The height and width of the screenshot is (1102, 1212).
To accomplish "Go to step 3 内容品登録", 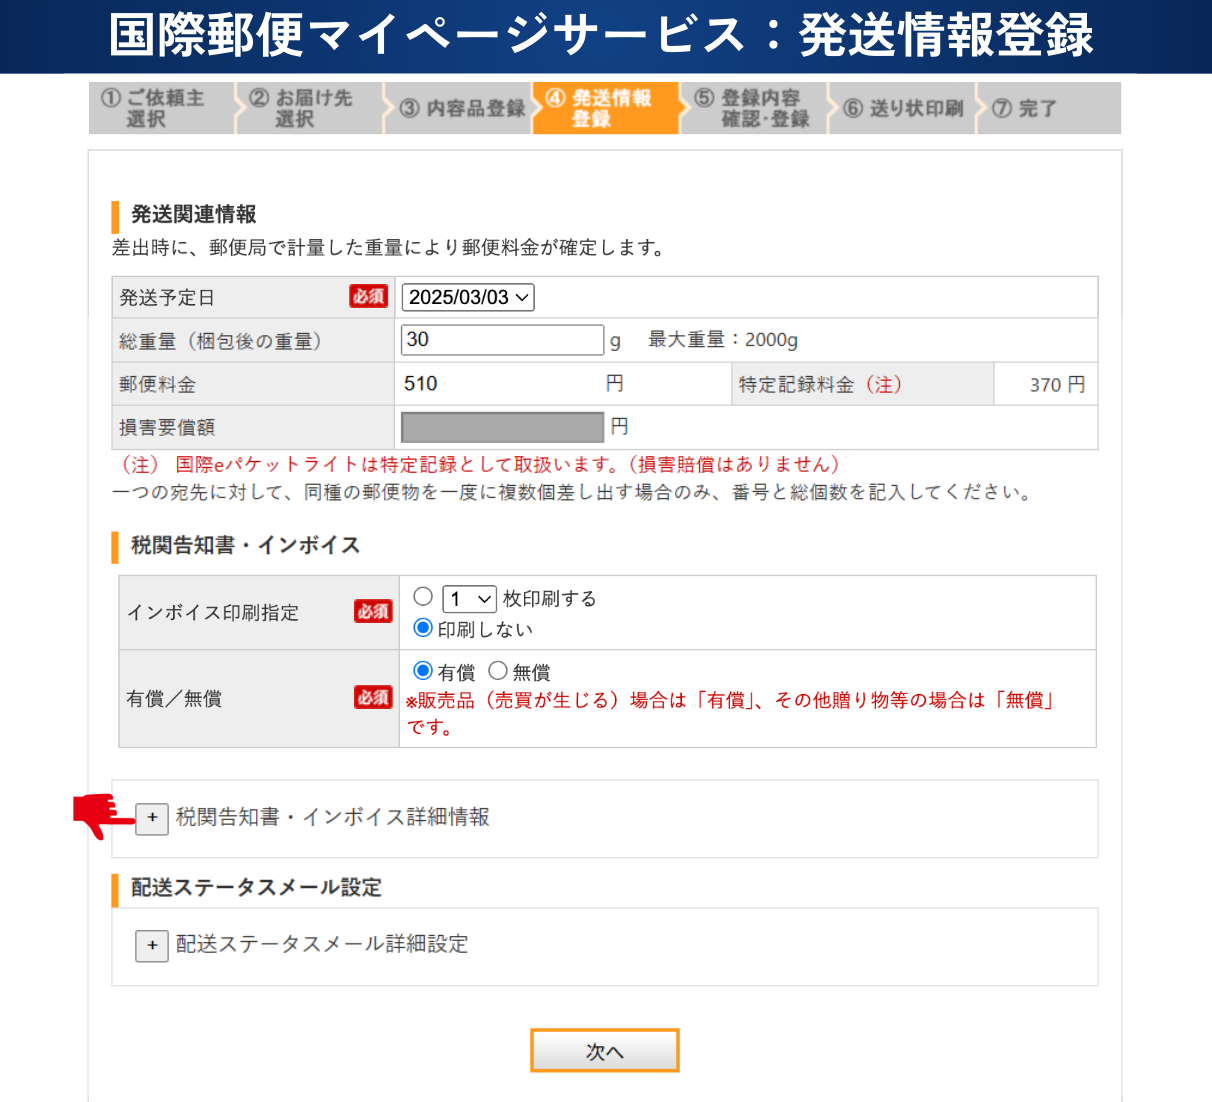I will click(x=462, y=108).
